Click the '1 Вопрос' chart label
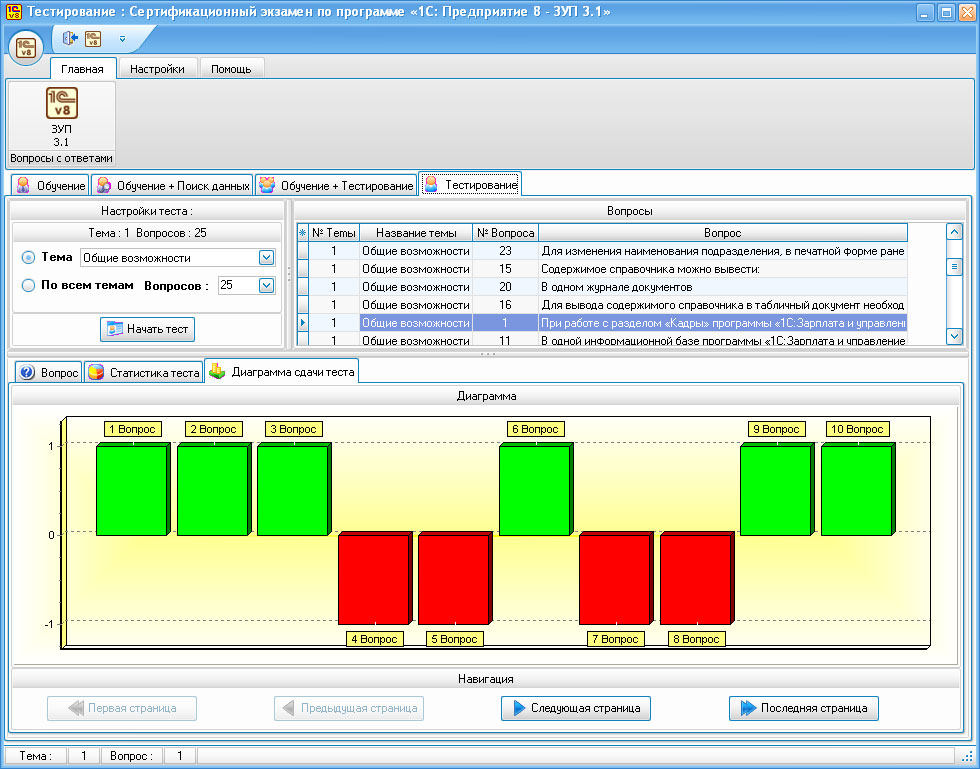980x769 pixels. 132,429
